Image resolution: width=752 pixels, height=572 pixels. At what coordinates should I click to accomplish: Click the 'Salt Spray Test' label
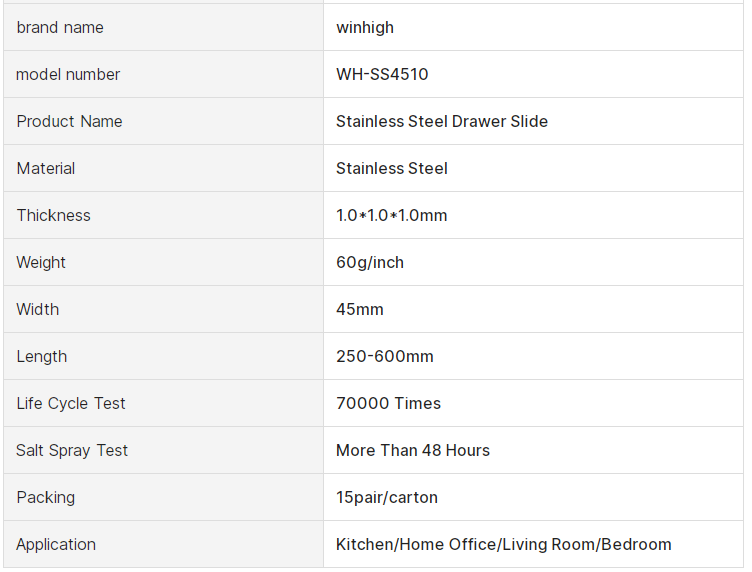click(x=72, y=450)
